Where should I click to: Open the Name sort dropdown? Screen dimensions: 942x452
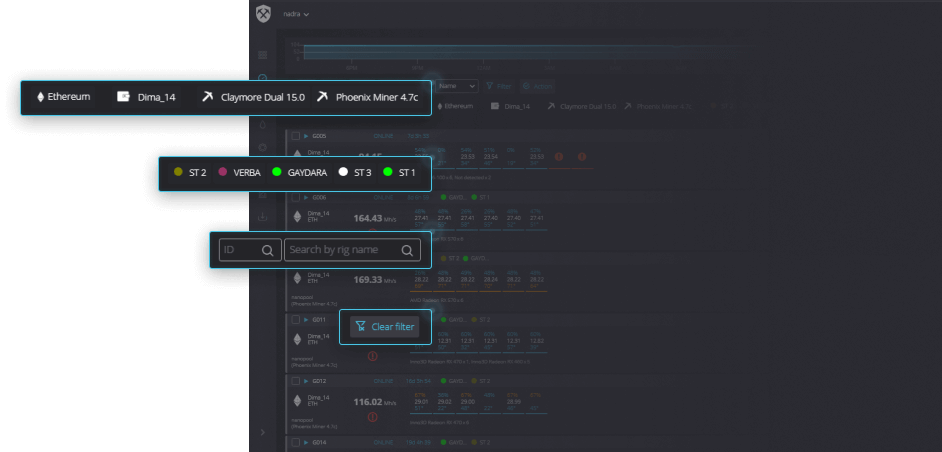(x=457, y=86)
